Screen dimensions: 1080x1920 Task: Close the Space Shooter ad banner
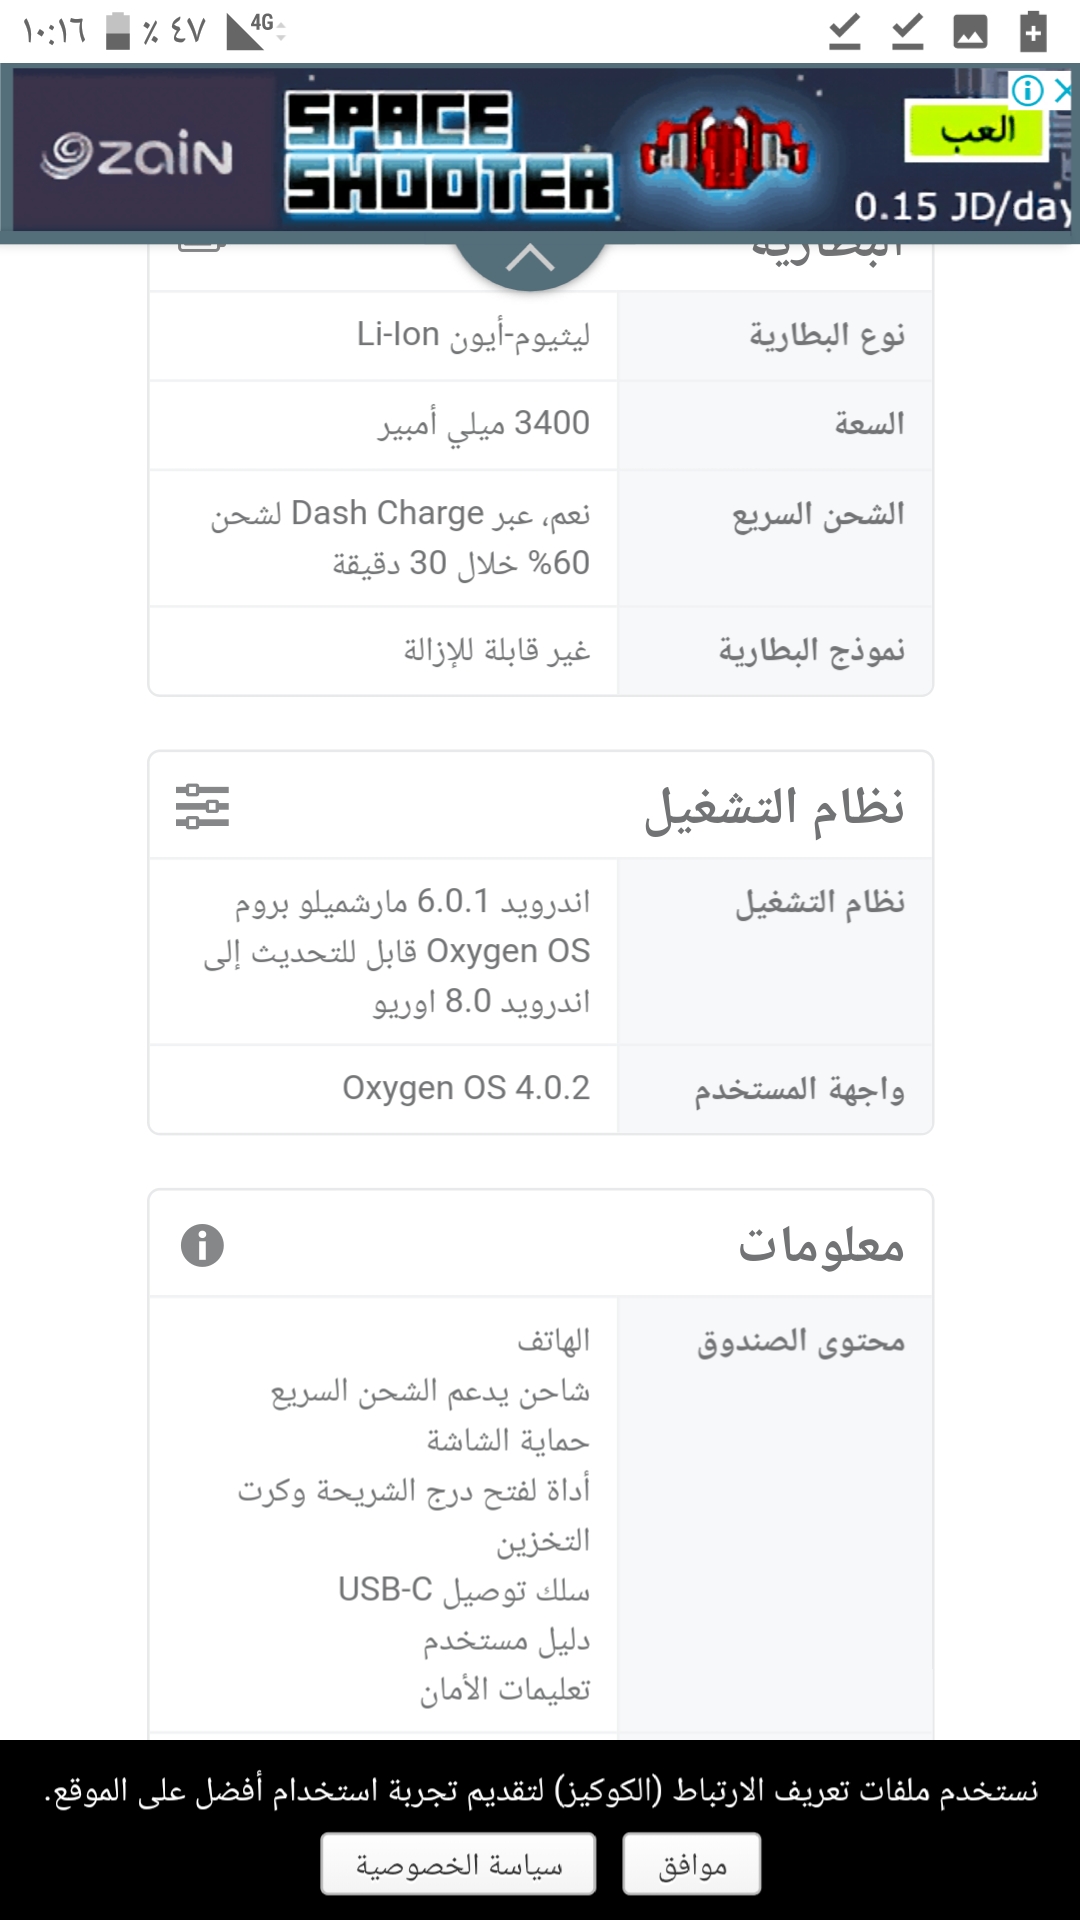[1064, 91]
